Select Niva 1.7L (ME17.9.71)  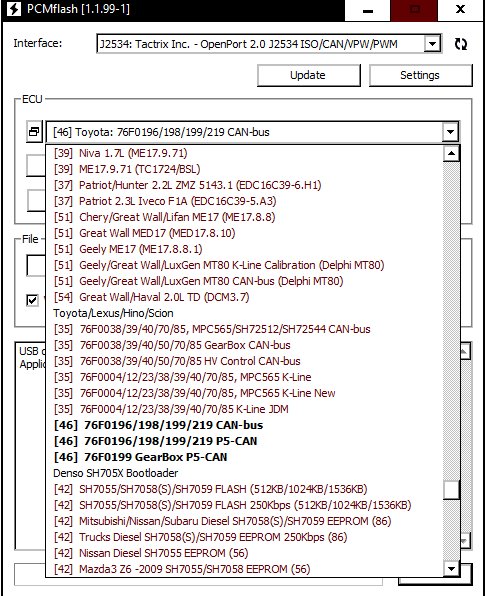point(244,153)
